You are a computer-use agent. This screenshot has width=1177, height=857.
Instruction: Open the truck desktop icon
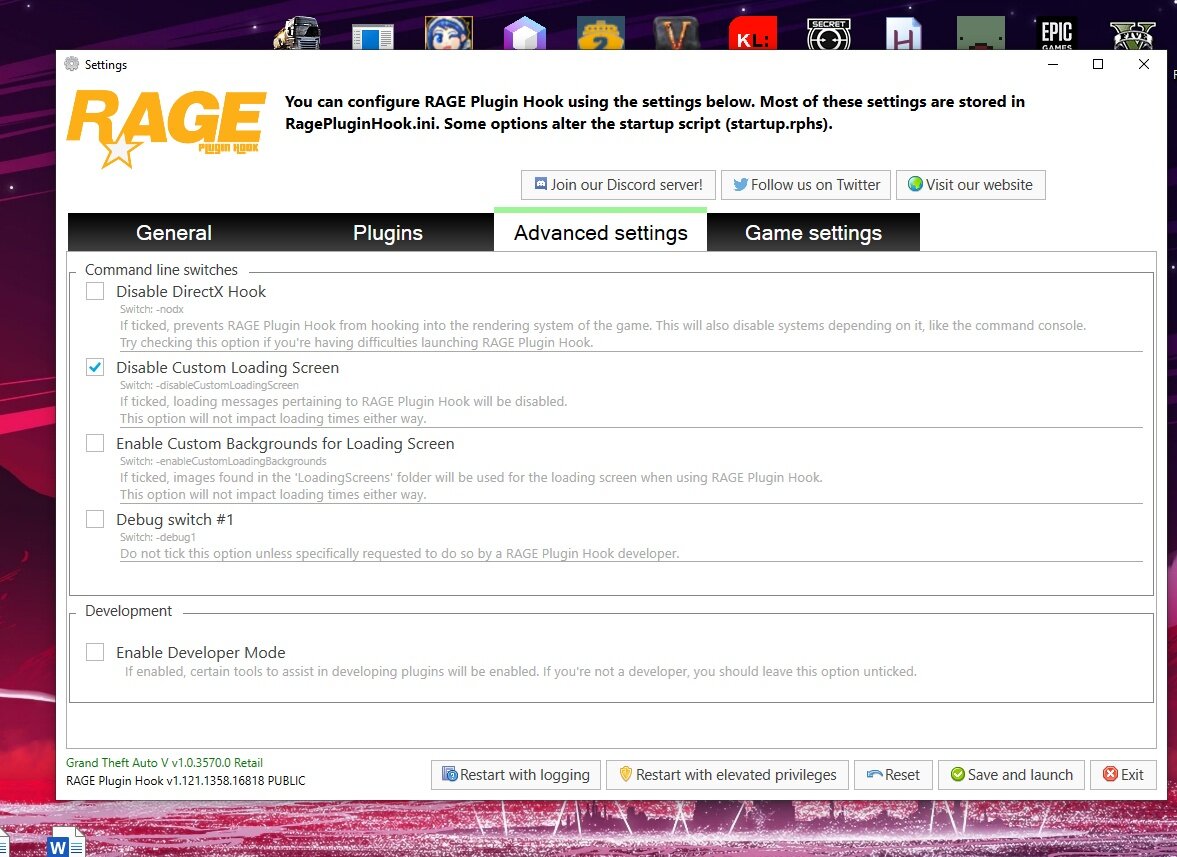pos(297,34)
